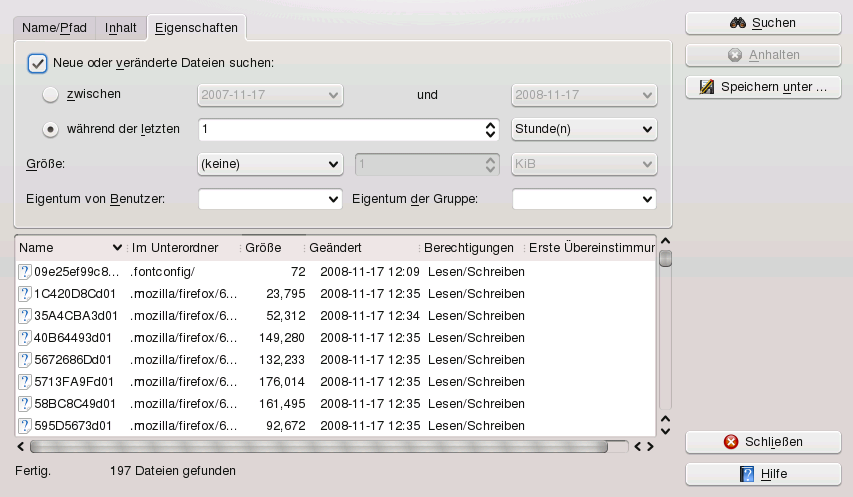Open the 2007-11-17 start date dropdown

pos(270,95)
